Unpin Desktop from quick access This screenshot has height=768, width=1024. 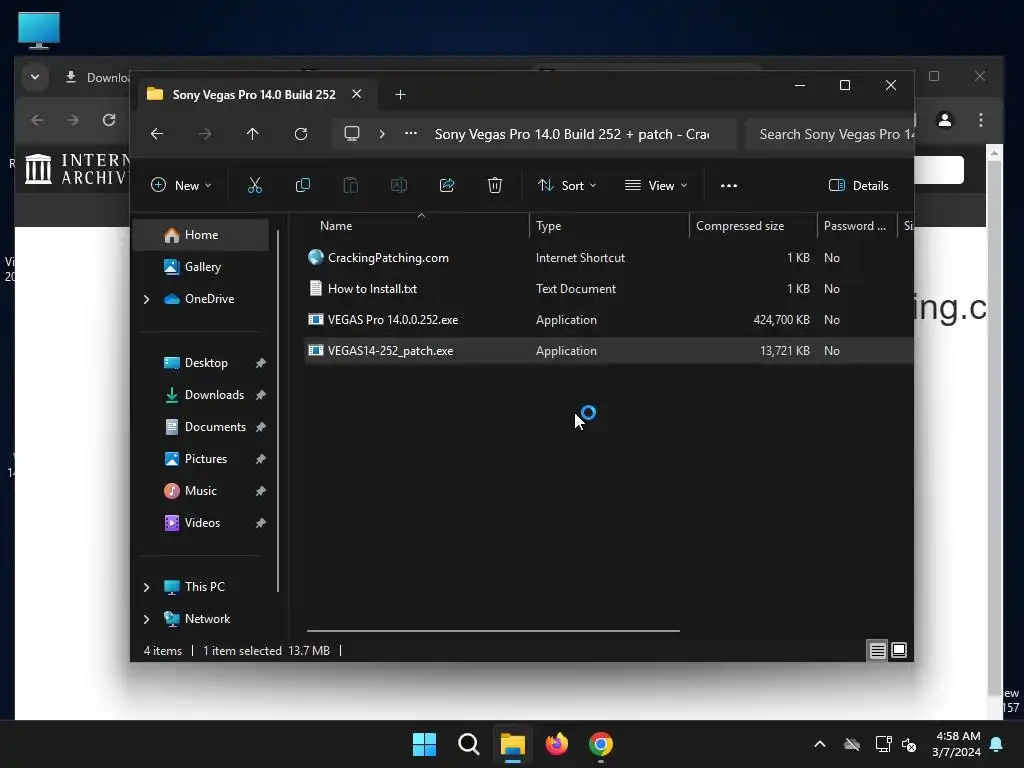261,363
